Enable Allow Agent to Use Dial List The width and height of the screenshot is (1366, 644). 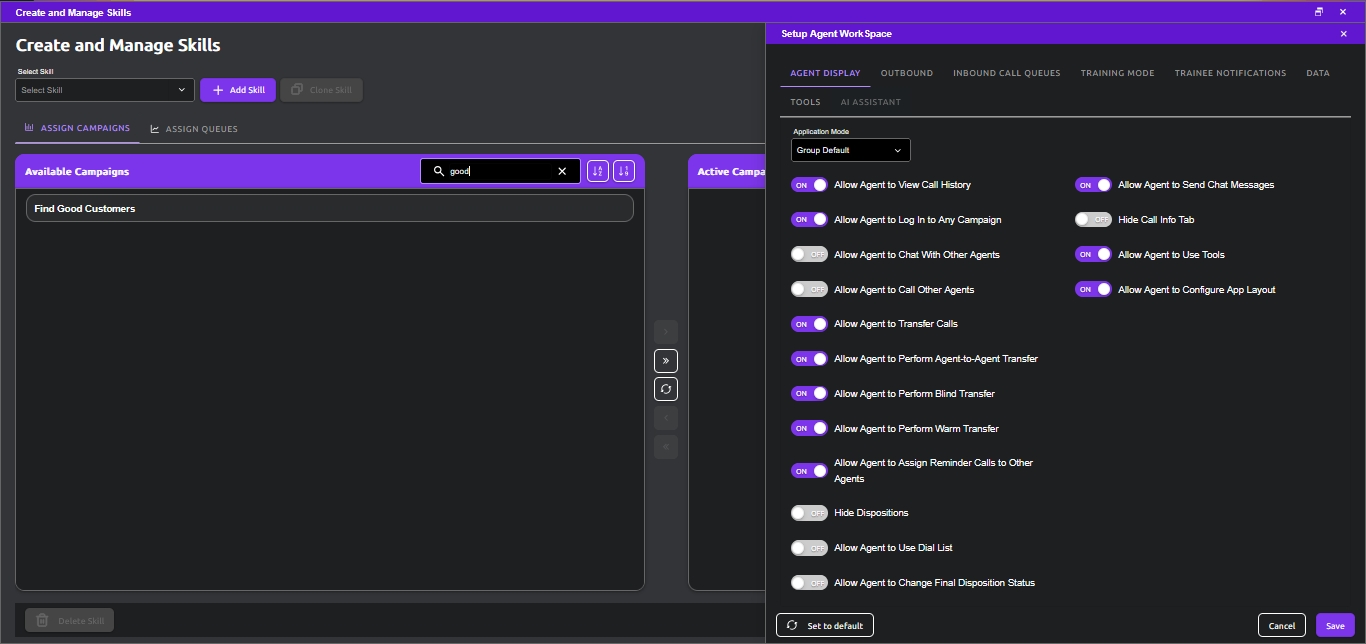809,548
